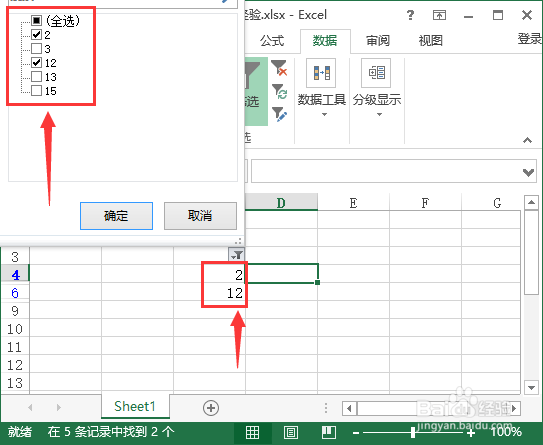
Task: Select column F header
Action: point(425,203)
